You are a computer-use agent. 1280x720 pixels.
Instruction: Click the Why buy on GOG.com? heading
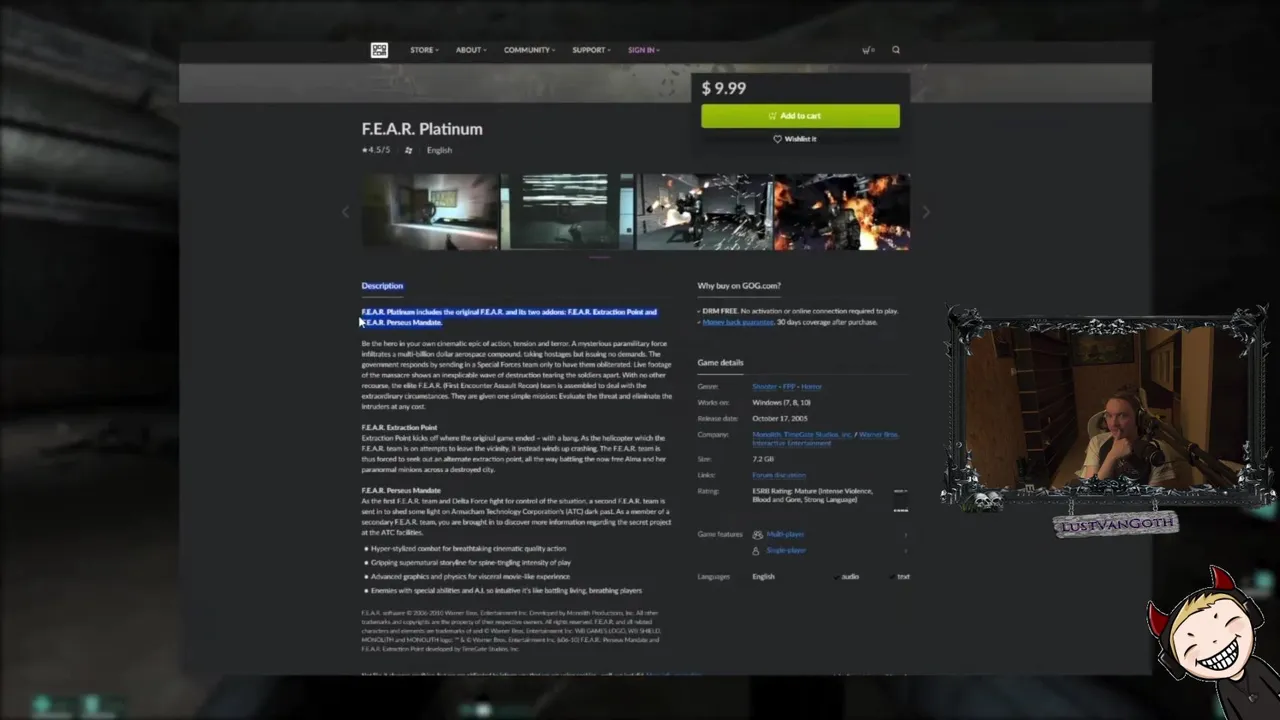click(739, 286)
